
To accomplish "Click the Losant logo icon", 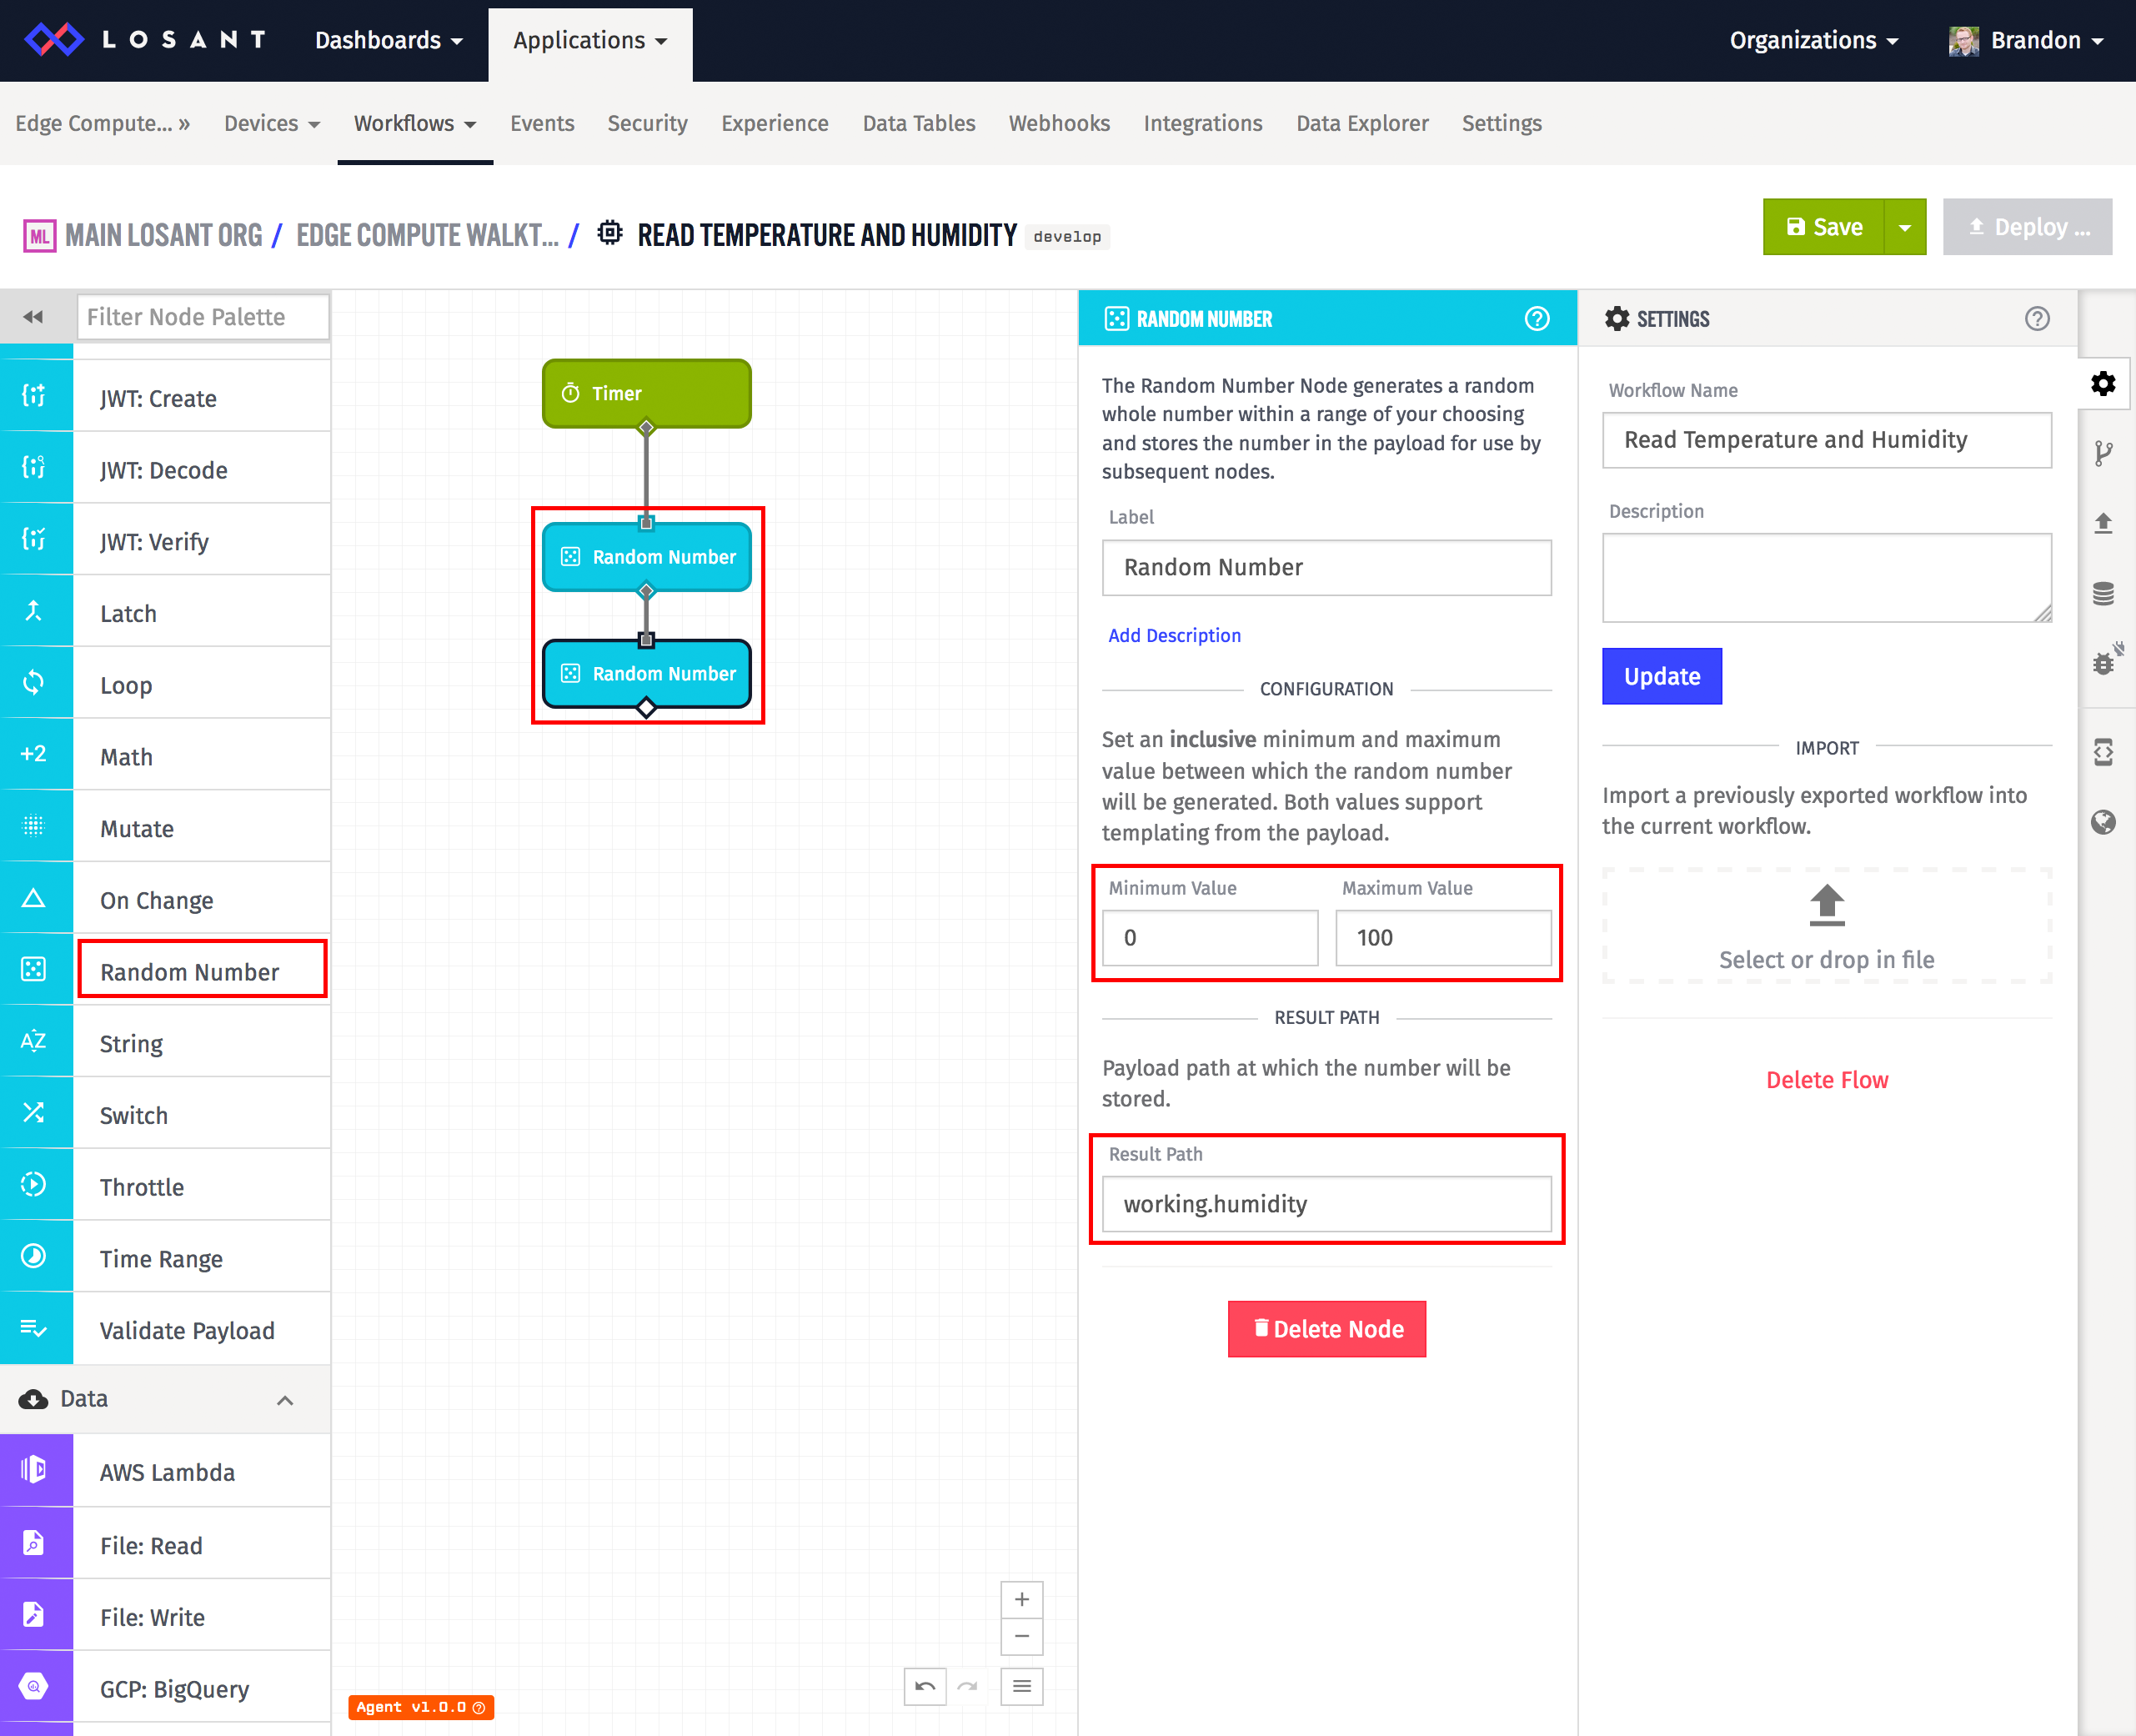I will coord(53,39).
